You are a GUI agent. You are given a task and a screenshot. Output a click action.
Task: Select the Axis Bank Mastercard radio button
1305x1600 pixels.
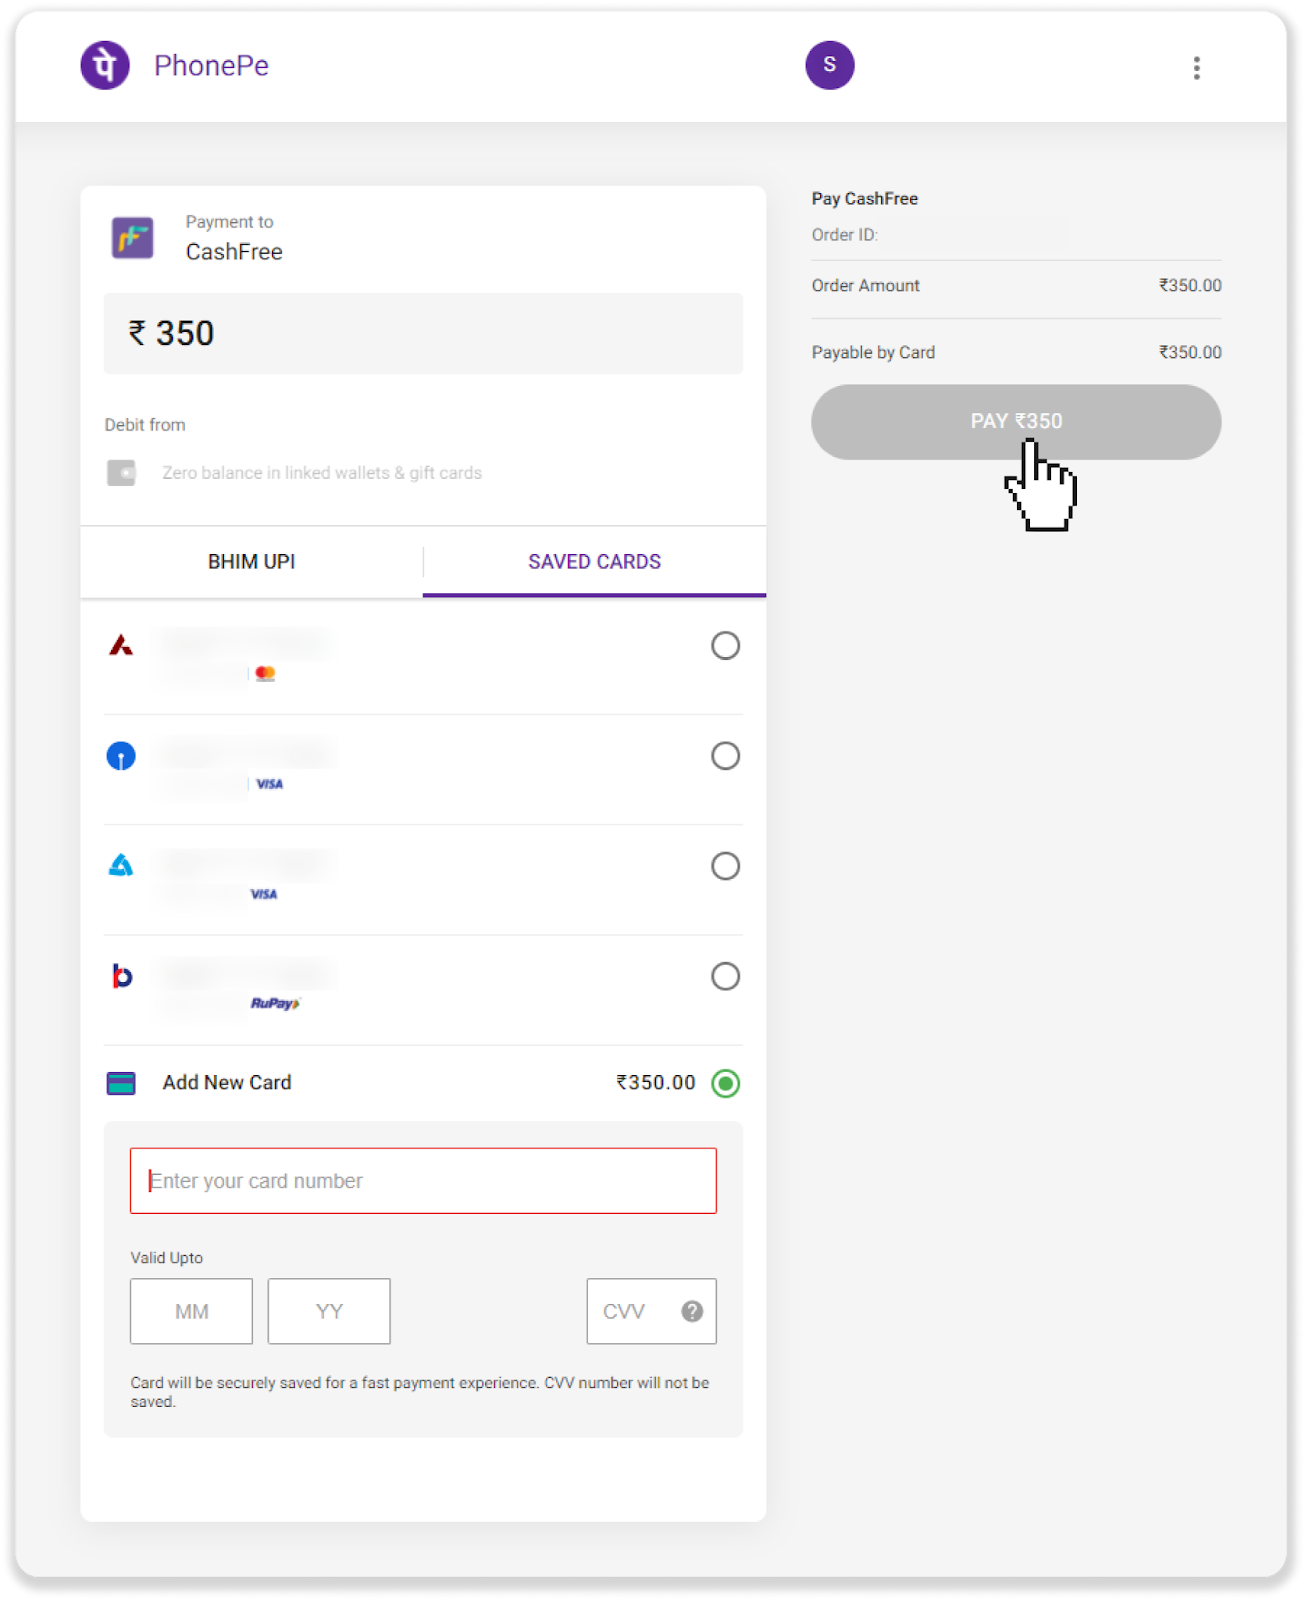725,646
